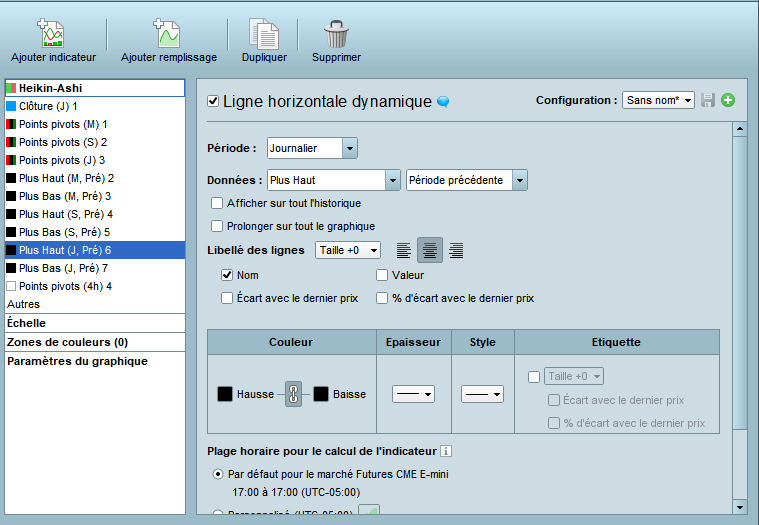
Task: Click the vertical scrollbar thumb
Action: 740,283
